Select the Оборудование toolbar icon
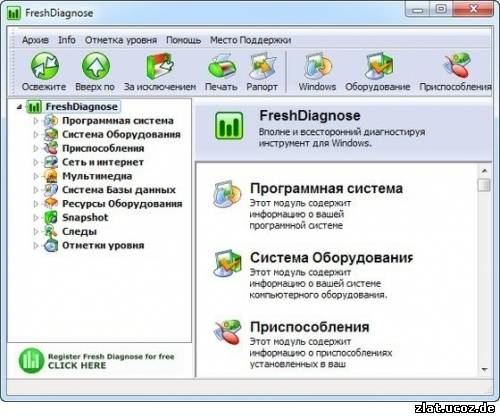Image resolution: width=500 pixels, height=418 pixels. click(378, 66)
